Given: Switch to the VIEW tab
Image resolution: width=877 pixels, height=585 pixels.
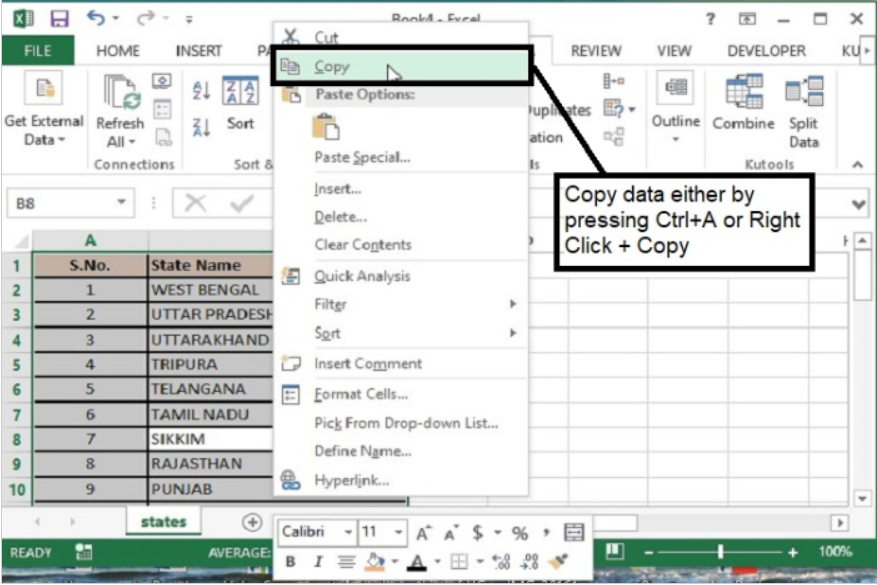Looking at the screenshot, I should coord(674,51).
